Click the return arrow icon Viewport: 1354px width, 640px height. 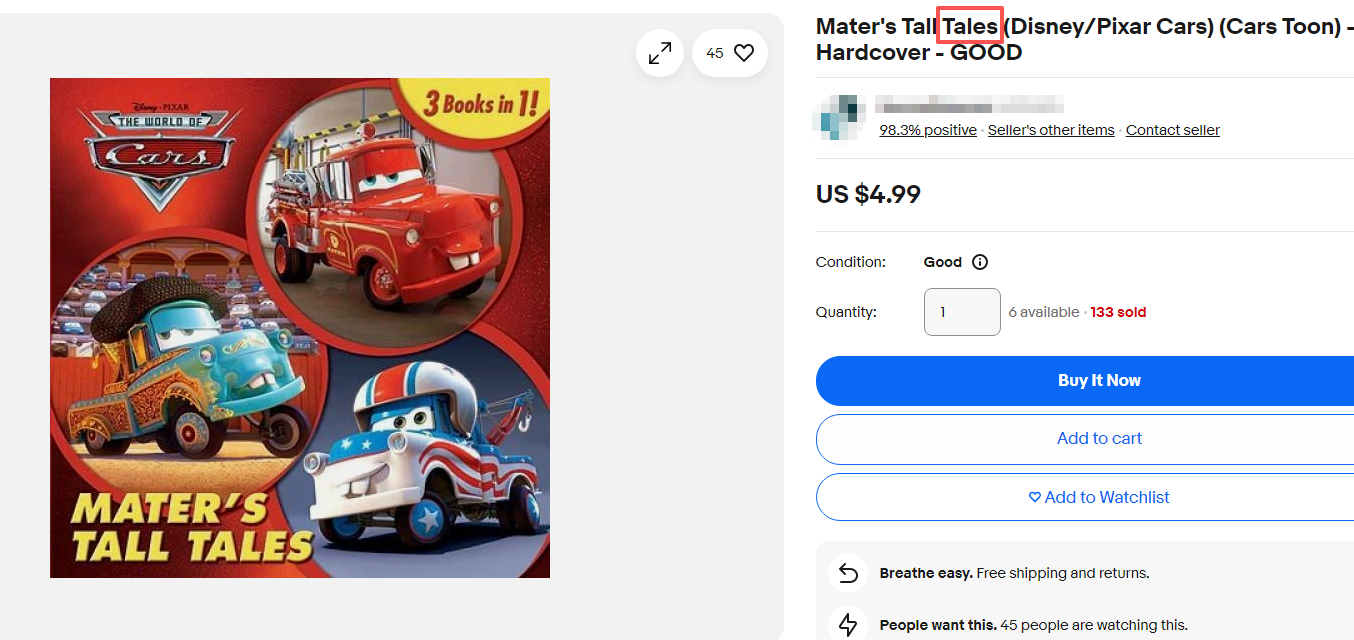(x=848, y=573)
